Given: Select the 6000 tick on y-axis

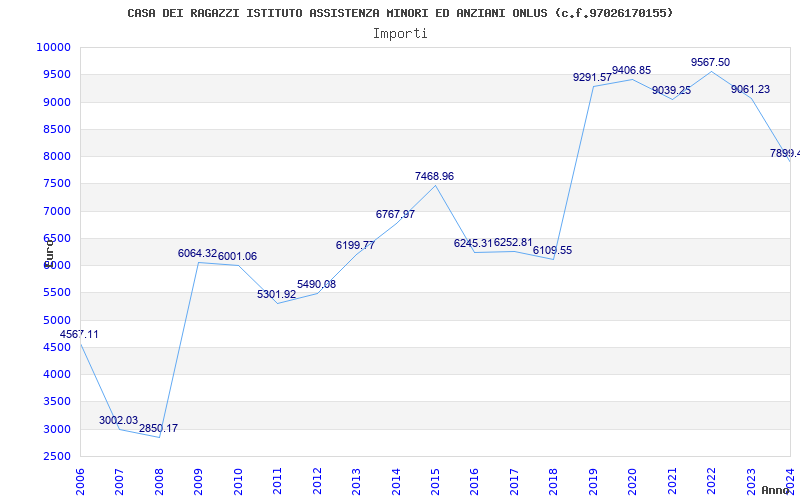Looking at the screenshot, I should tap(56, 265).
